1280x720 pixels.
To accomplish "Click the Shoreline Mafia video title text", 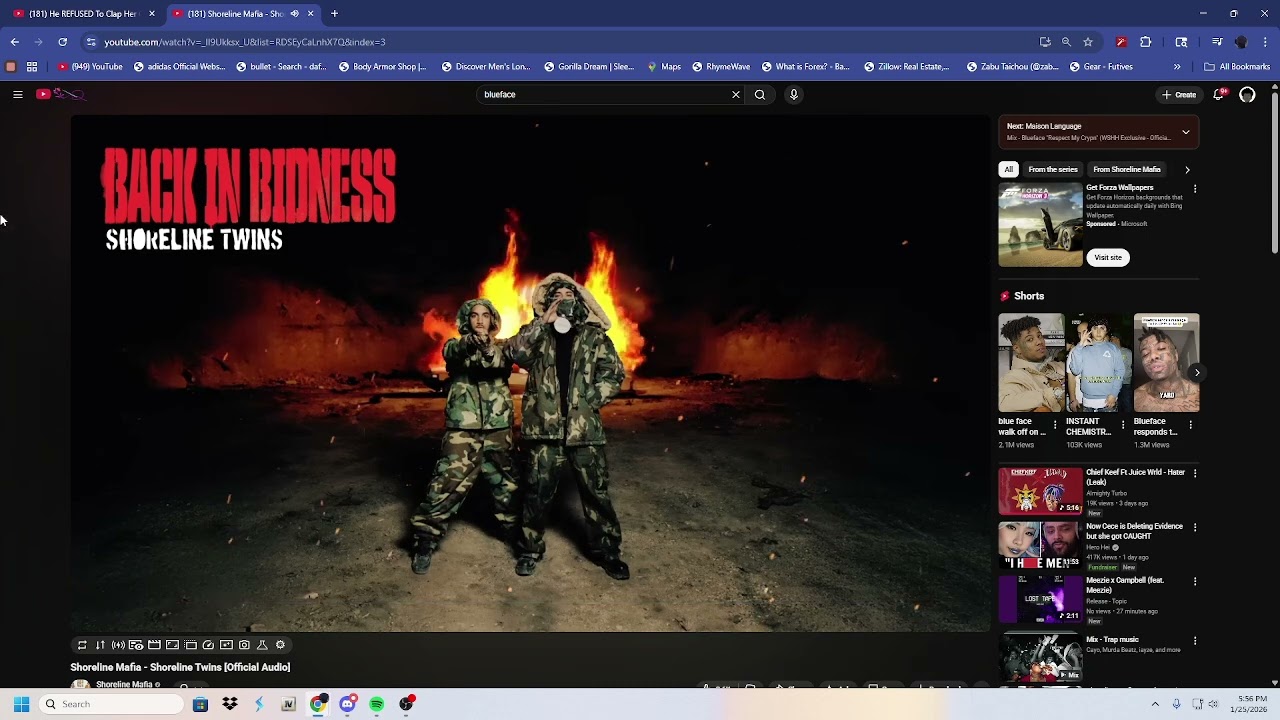I will 180,667.
